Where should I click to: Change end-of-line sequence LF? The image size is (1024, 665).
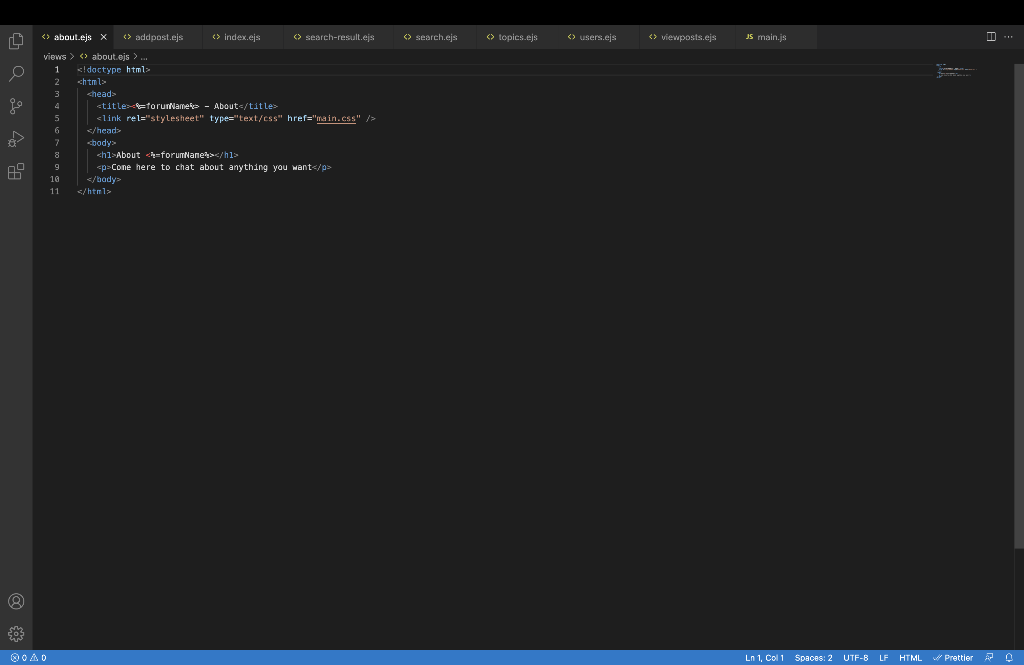tap(884, 658)
